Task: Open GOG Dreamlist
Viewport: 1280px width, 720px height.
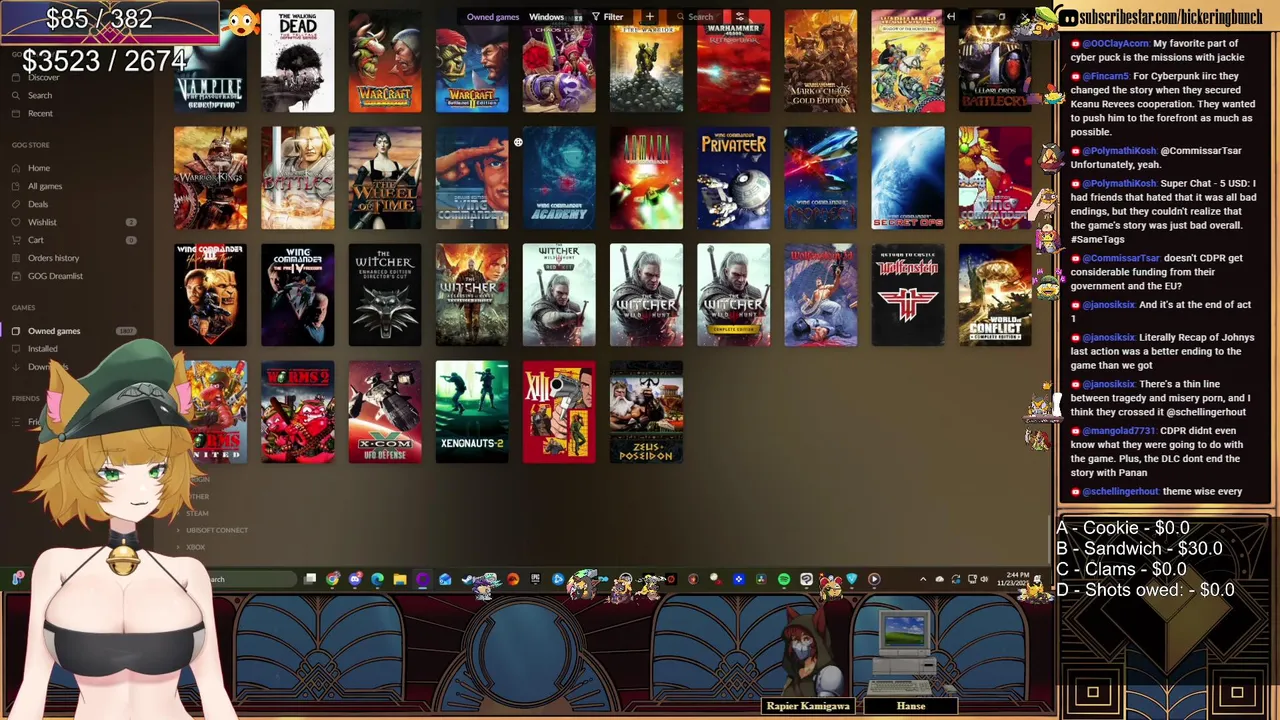Action: (x=55, y=276)
